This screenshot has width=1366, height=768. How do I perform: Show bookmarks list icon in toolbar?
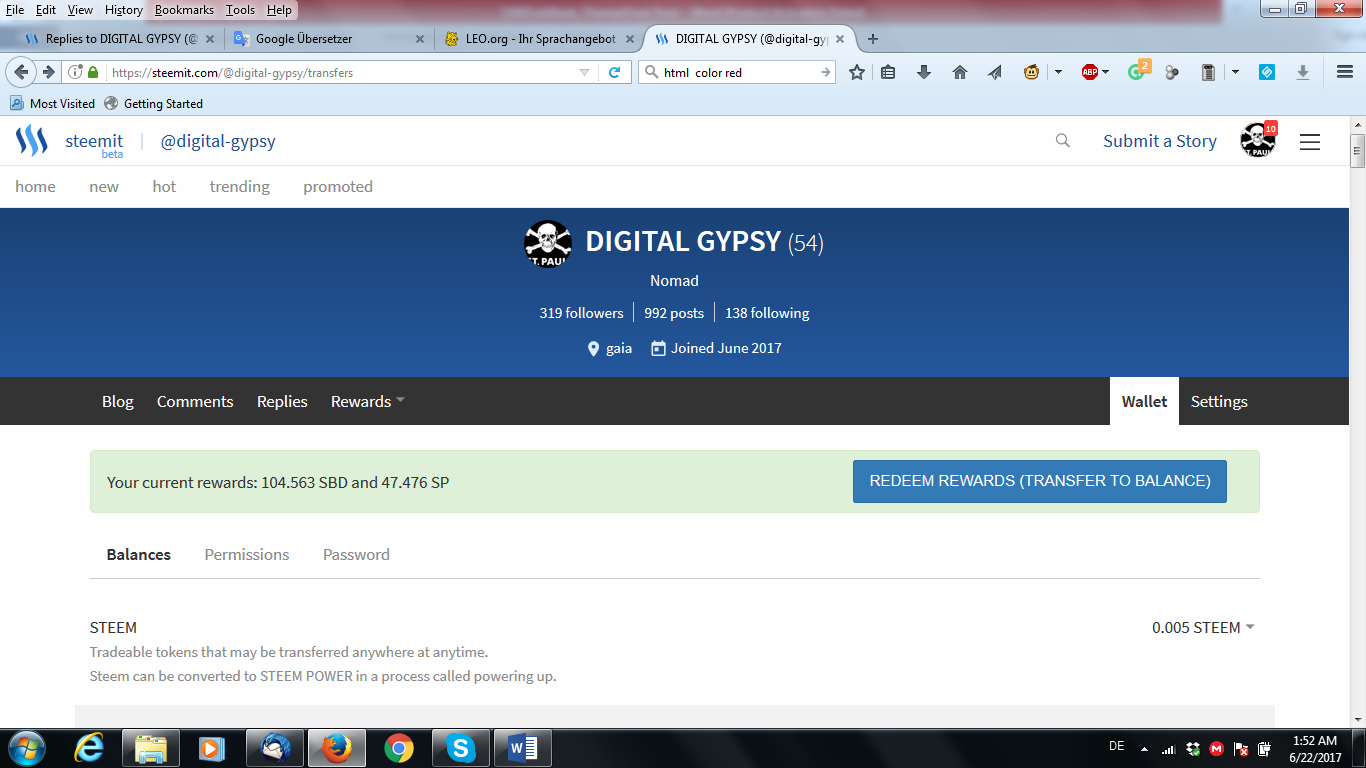[888, 72]
